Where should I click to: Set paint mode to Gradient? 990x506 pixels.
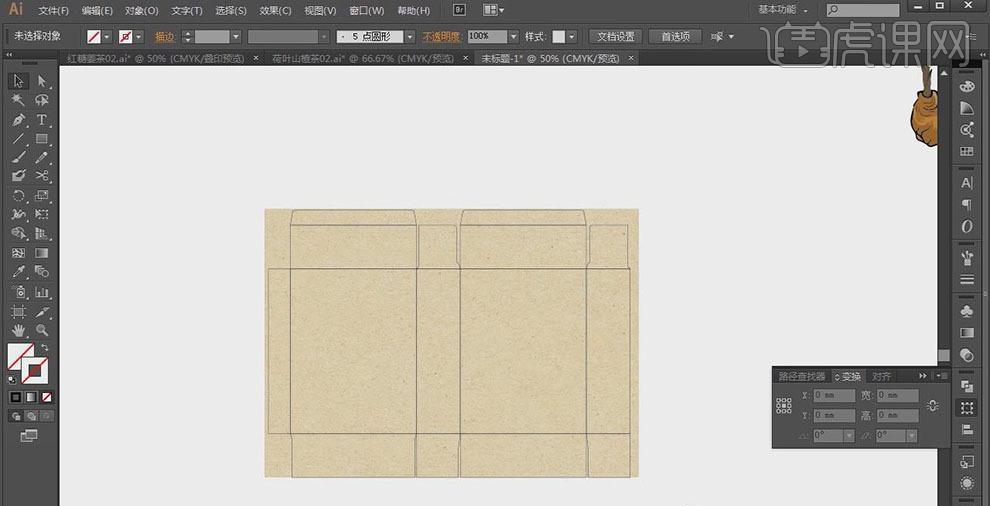pos(31,397)
